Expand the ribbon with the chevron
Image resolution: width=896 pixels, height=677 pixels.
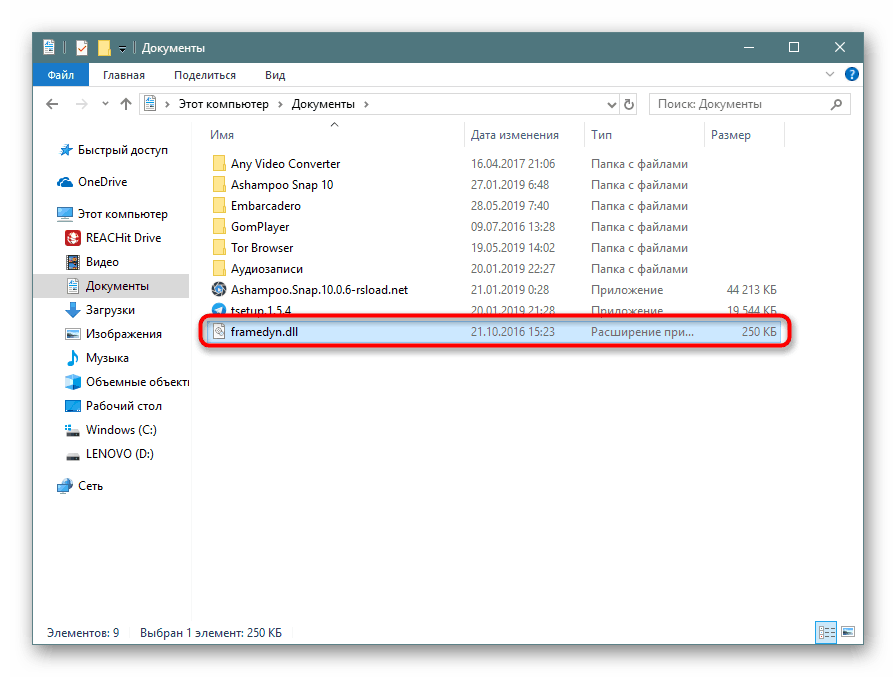click(830, 74)
